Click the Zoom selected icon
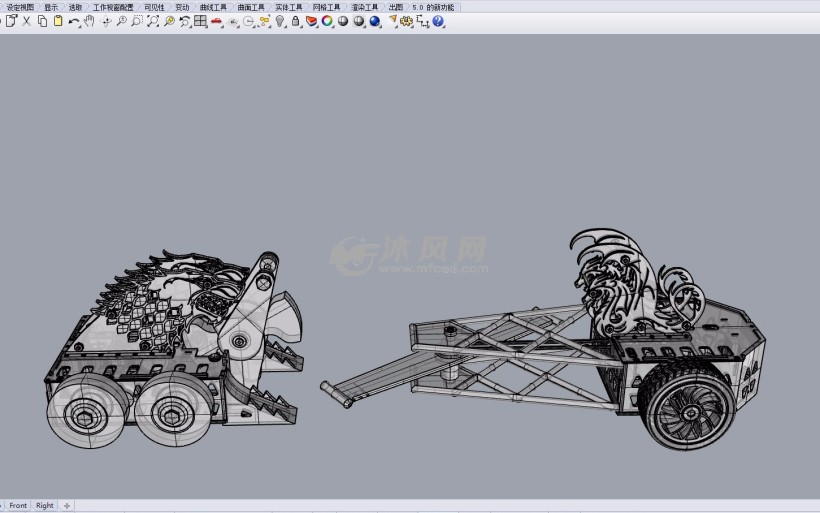Screen dimensions: 820x513 coord(169,21)
